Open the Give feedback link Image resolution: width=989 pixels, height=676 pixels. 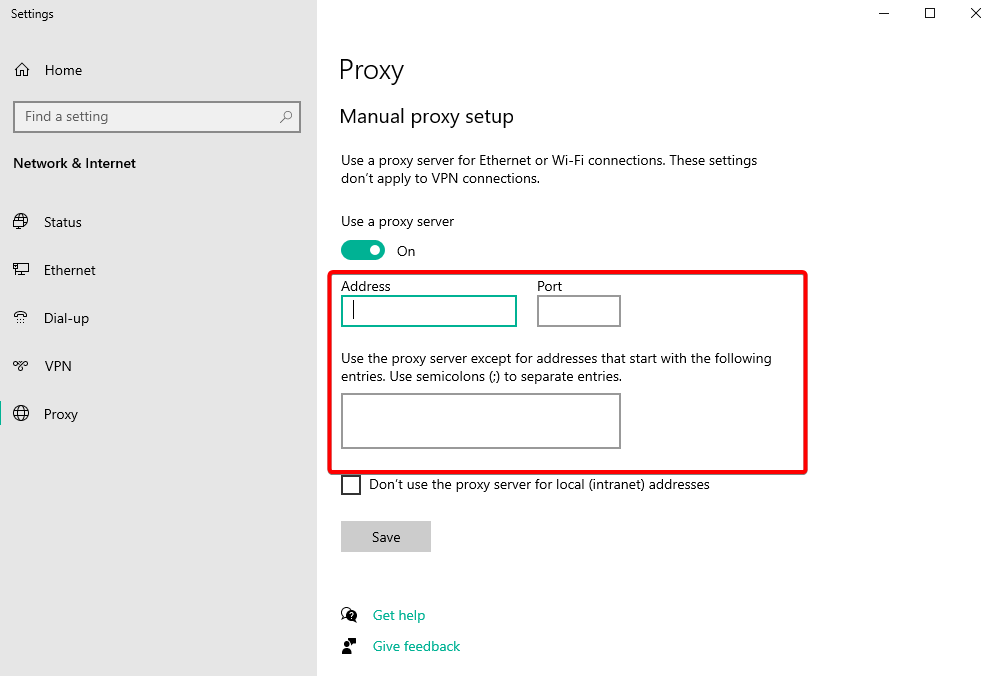pyautogui.click(x=416, y=646)
